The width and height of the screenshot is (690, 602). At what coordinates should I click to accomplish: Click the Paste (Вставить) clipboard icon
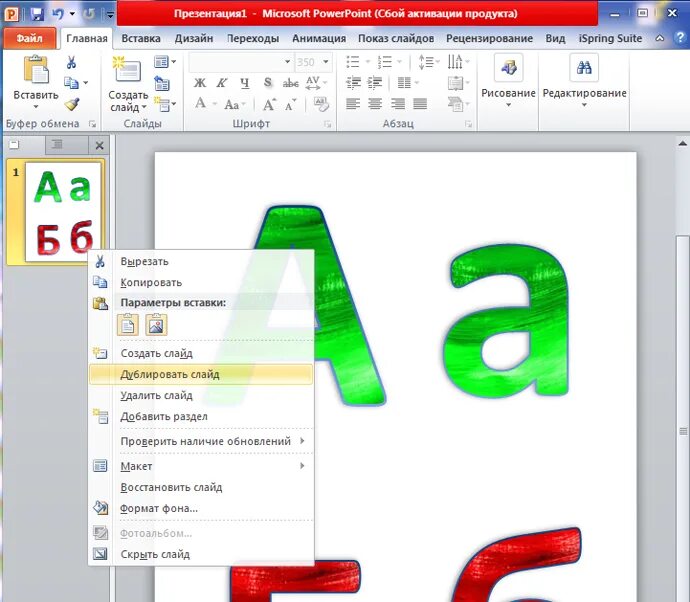pyautogui.click(x=36, y=70)
